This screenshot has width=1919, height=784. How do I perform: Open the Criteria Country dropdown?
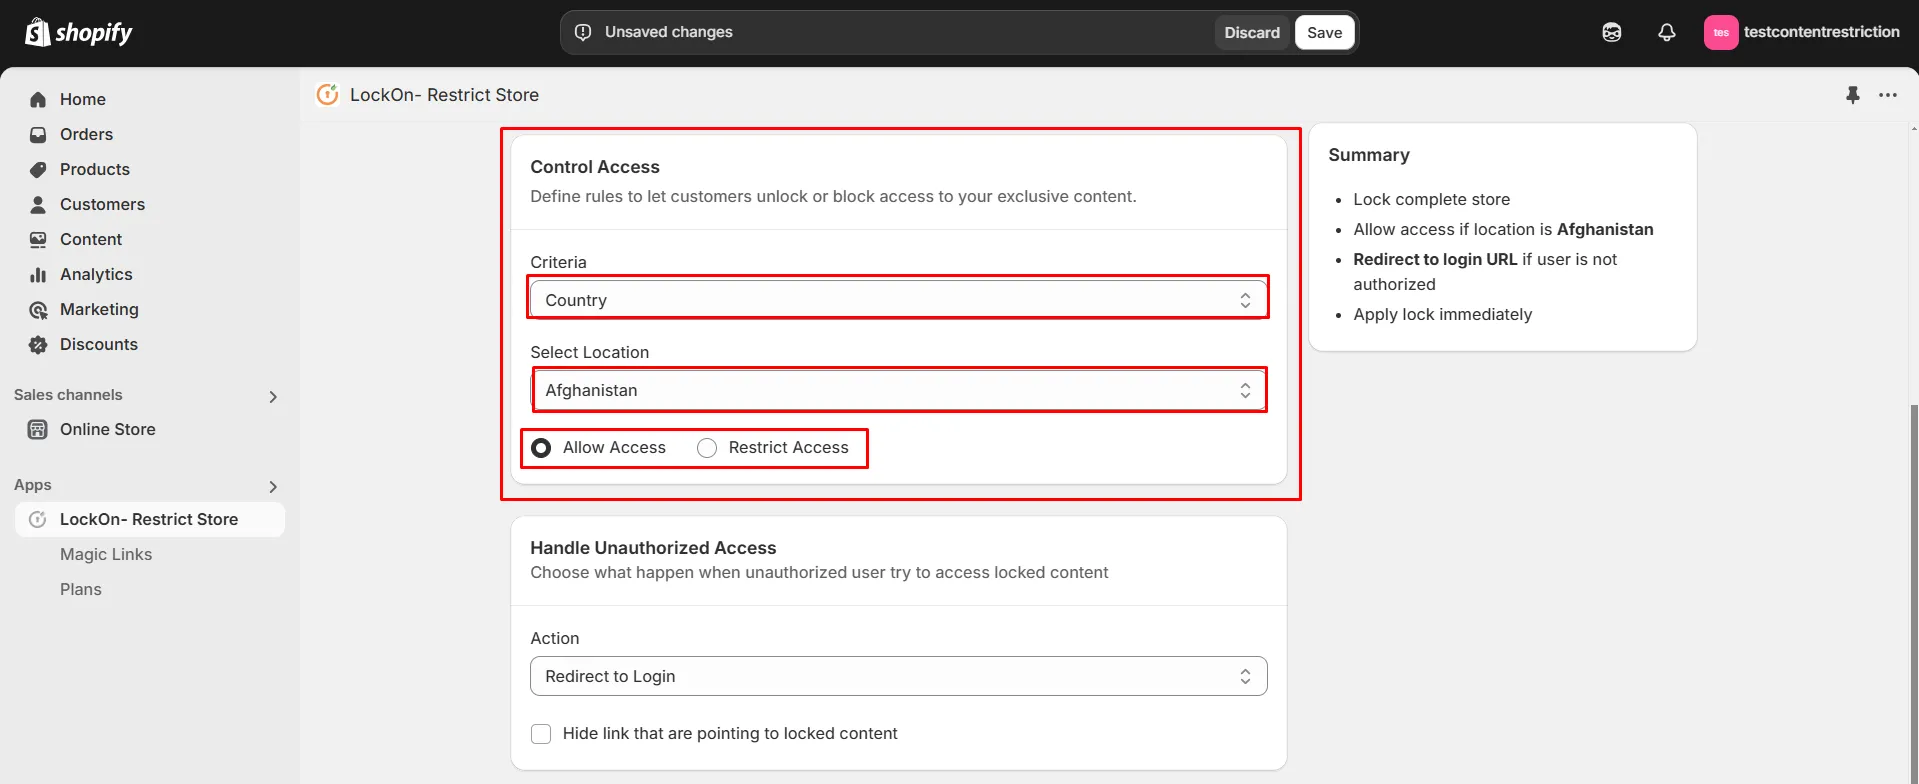(x=898, y=299)
